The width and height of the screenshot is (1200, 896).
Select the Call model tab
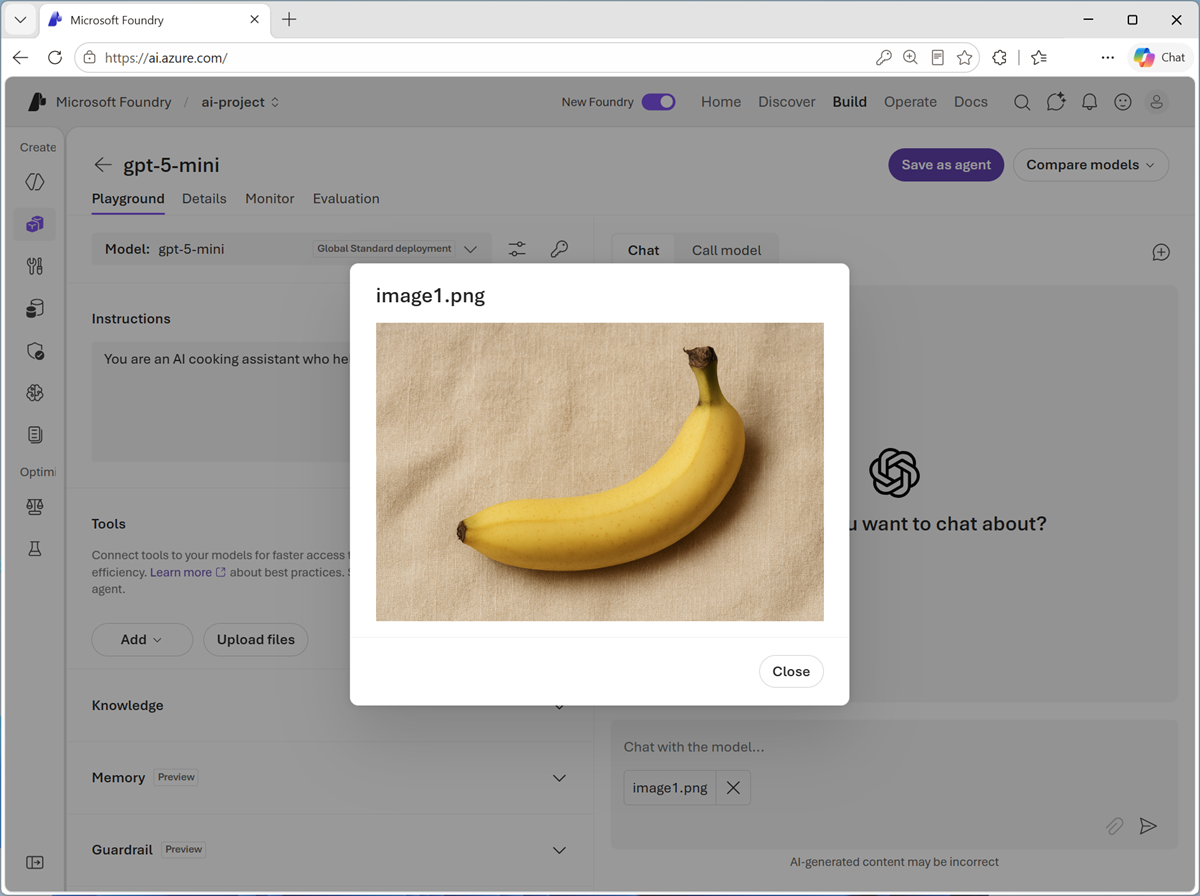point(726,250)
